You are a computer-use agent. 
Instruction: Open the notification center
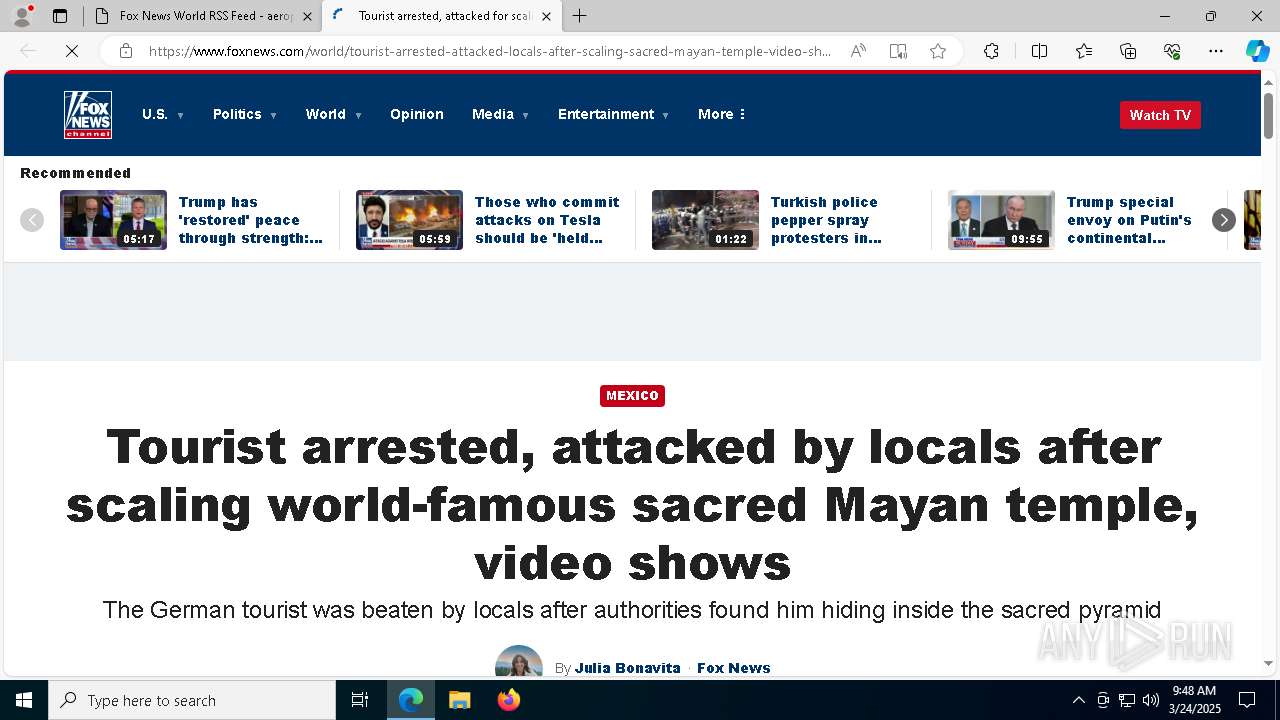tap(1247, 700)
